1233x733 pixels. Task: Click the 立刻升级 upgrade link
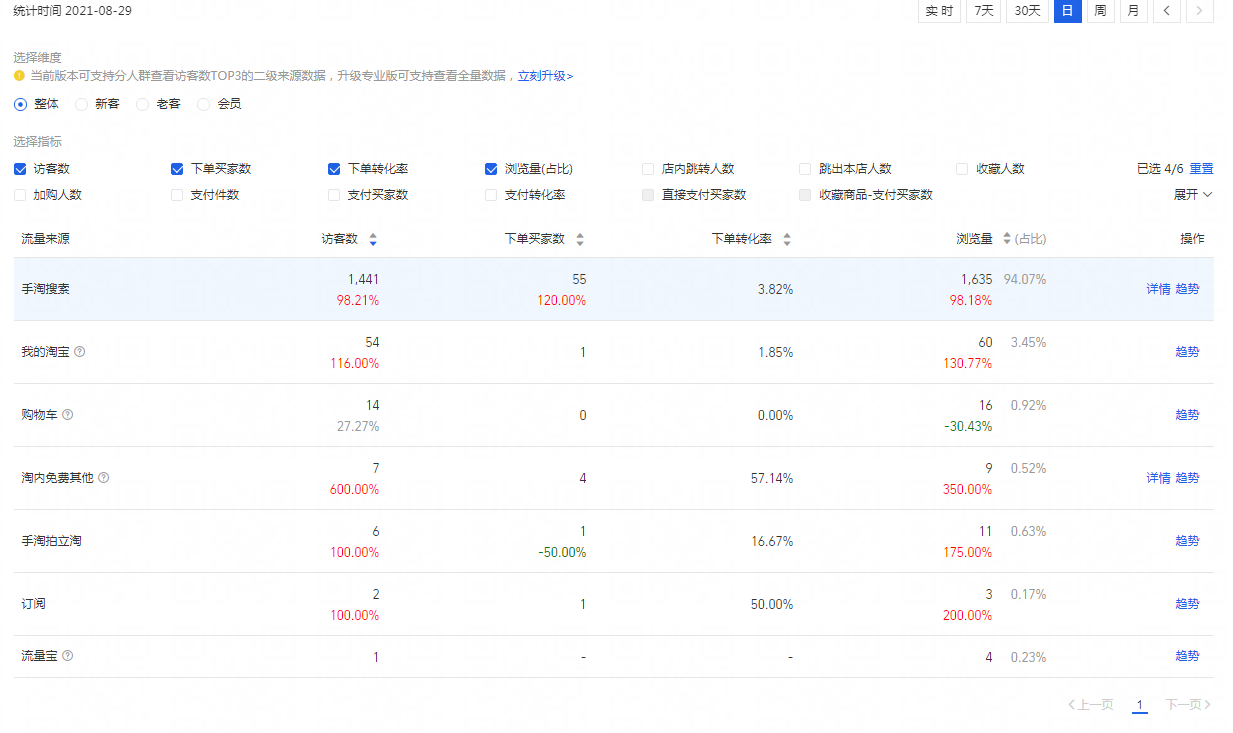point(545,76)
